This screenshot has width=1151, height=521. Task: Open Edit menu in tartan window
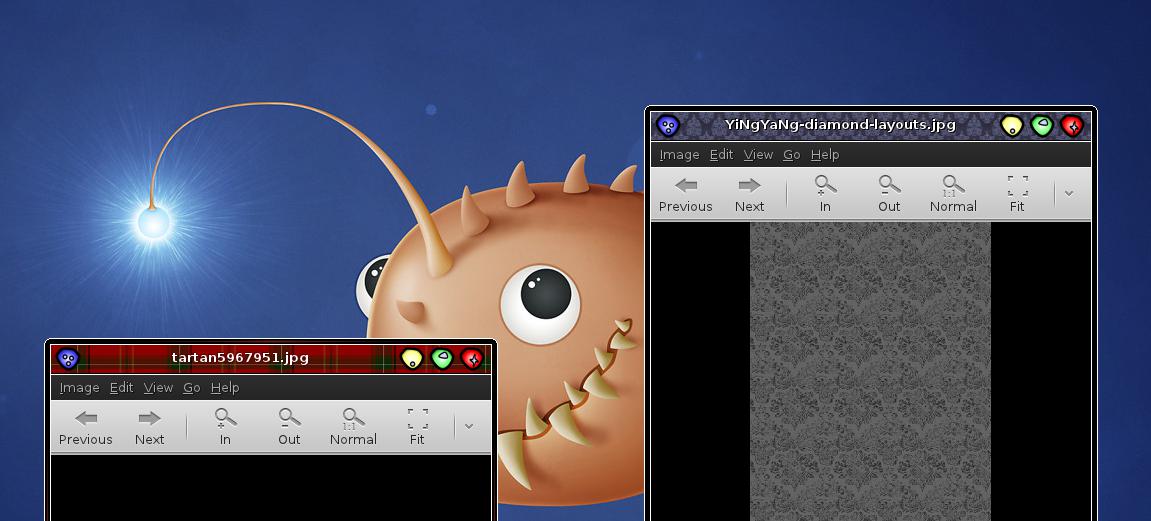click(x=122, y=387)
